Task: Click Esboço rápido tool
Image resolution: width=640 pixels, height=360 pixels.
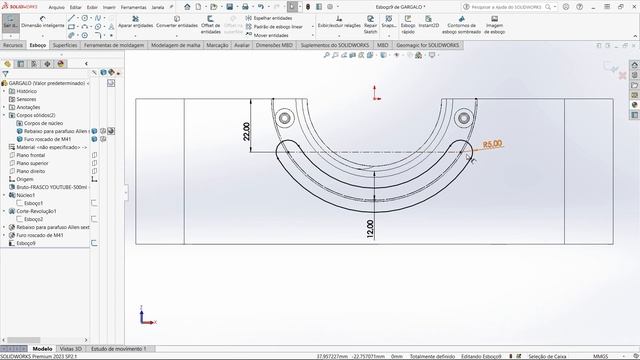Action: point(408,25)
